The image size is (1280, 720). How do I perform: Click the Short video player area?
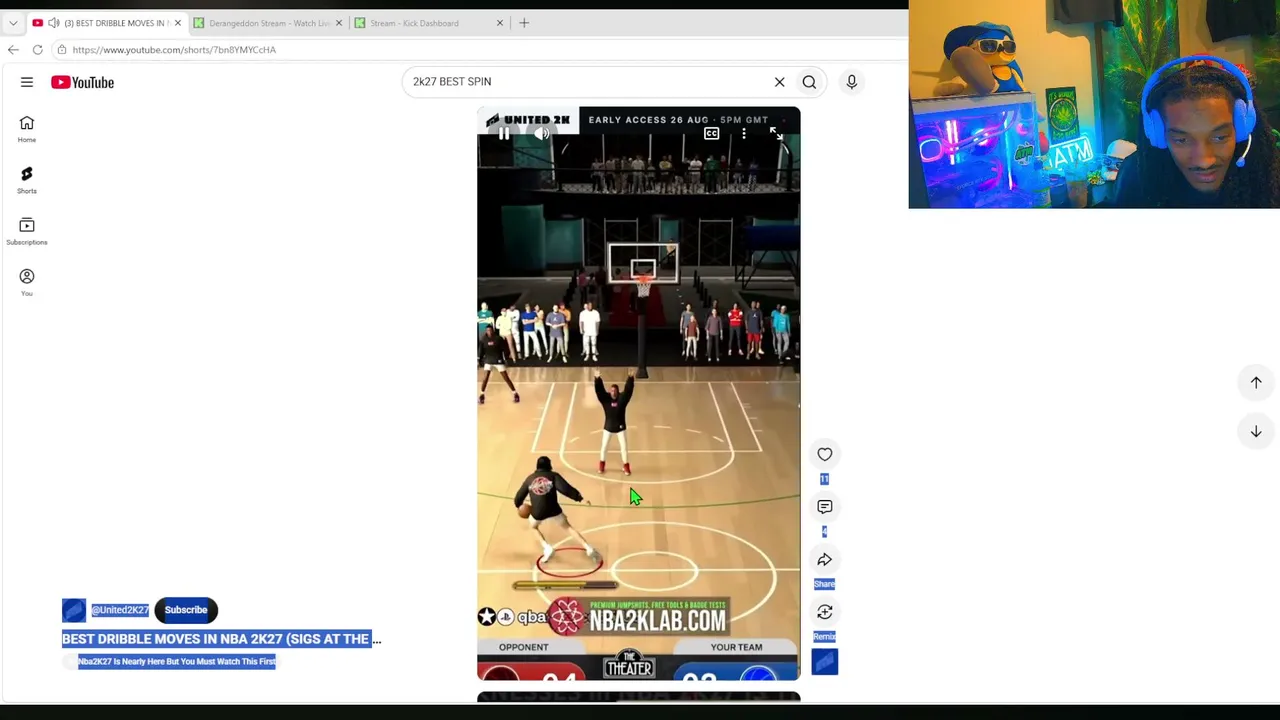click(638, 393)
